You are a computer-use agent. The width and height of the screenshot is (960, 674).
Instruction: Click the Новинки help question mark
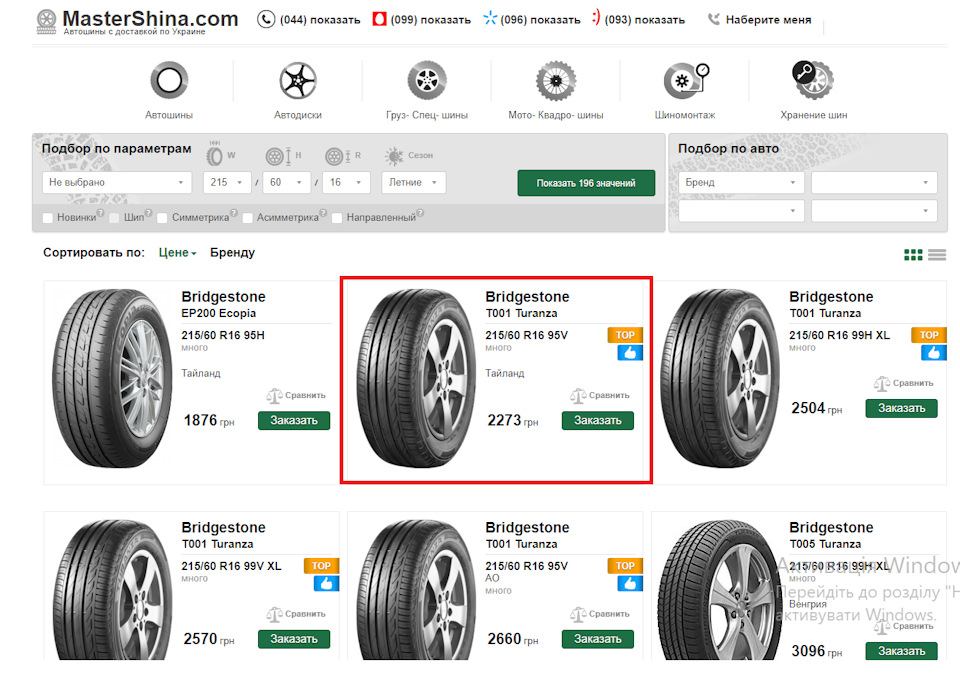point(100,213)
